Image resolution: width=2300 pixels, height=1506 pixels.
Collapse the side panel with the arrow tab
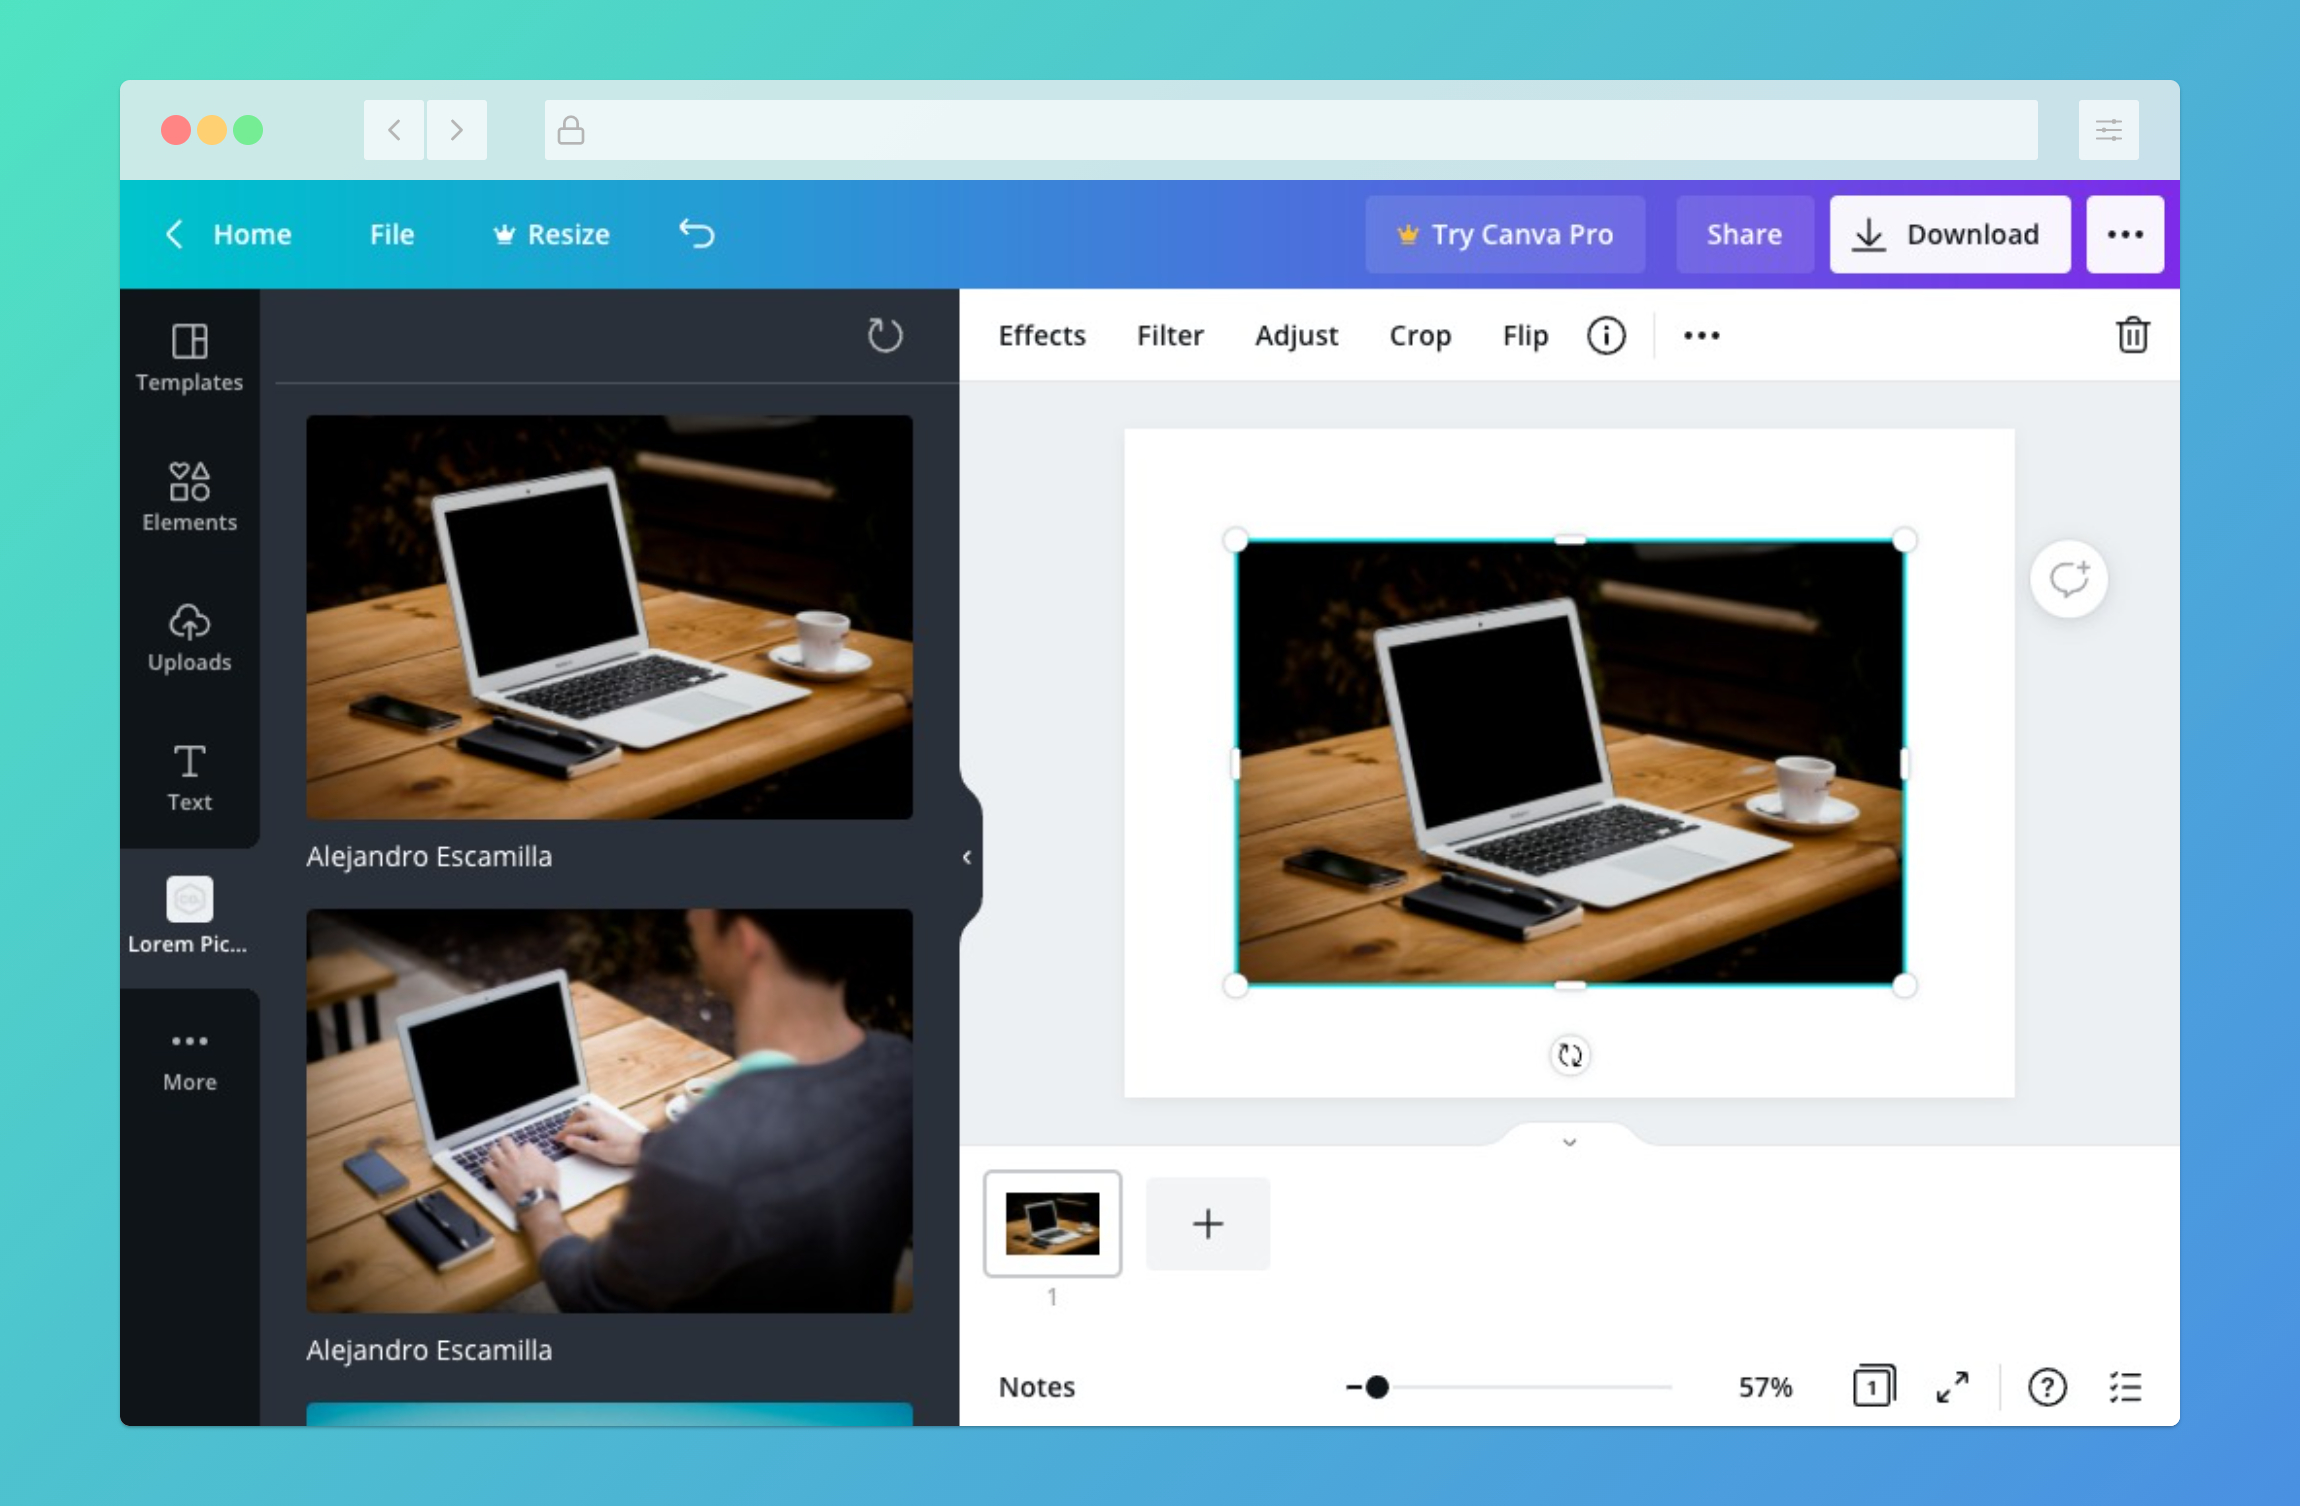coord(967,857)
